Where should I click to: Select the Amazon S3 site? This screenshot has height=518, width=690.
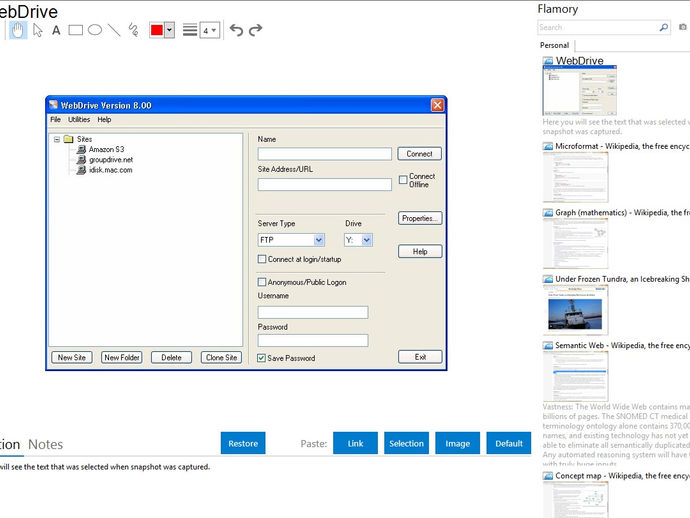click(x=106, y=150)
